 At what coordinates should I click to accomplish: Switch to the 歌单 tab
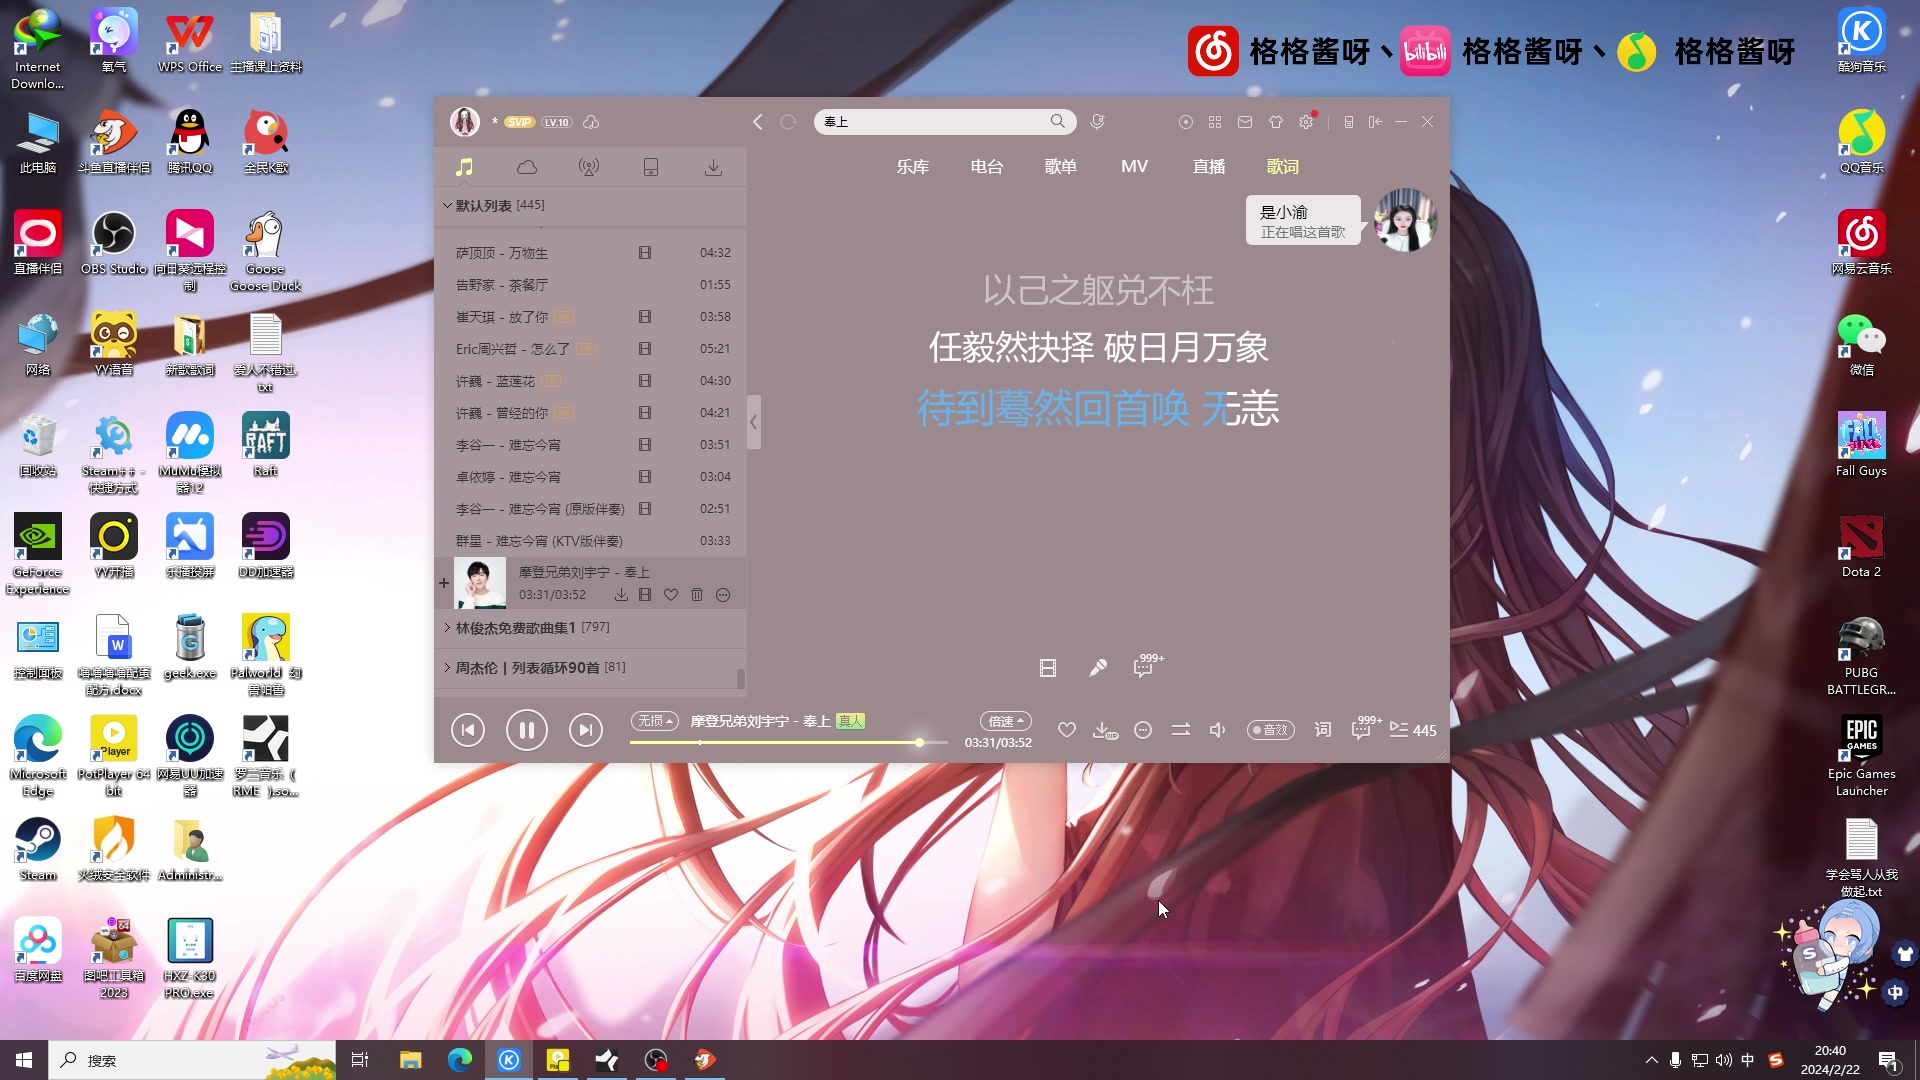pyautogui.click(x=1061, y=167)
